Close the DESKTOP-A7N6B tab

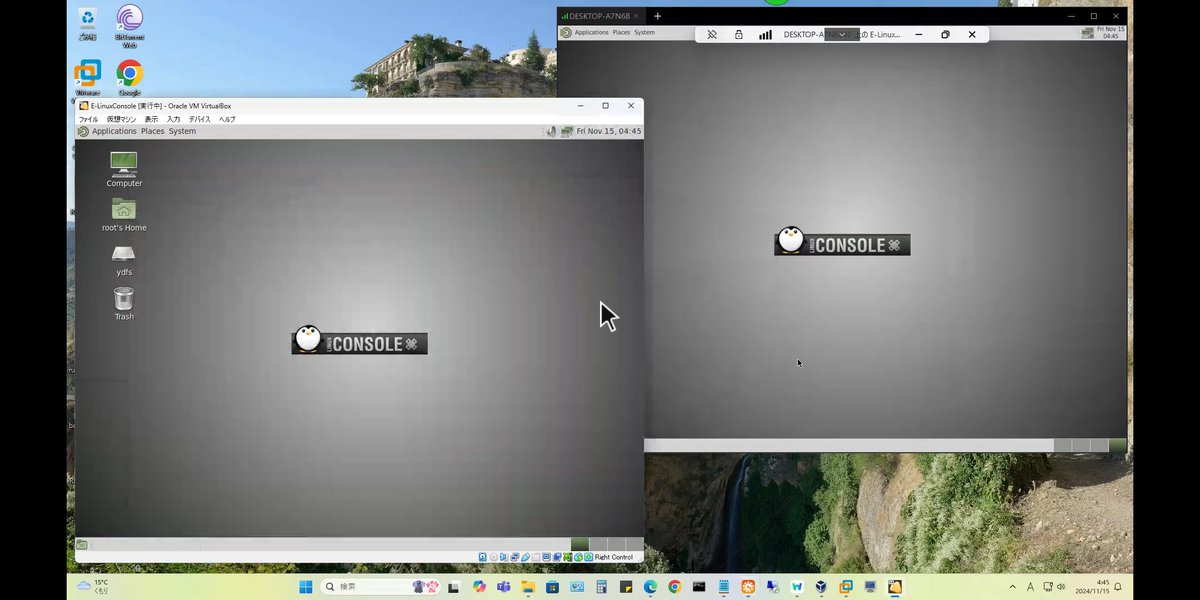[637, 16]
